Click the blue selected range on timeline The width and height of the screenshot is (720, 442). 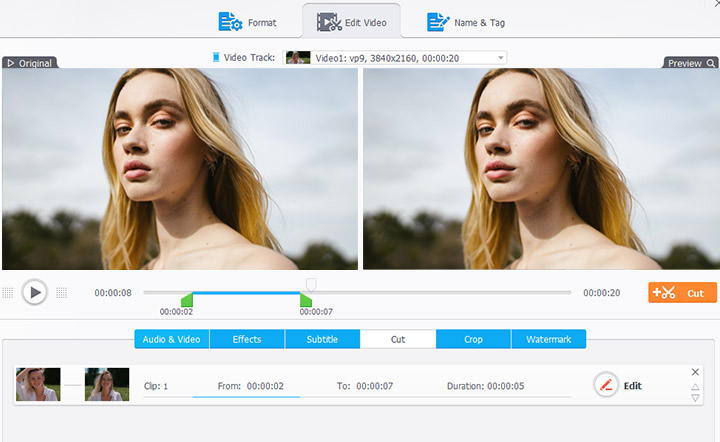coord(246,292)
